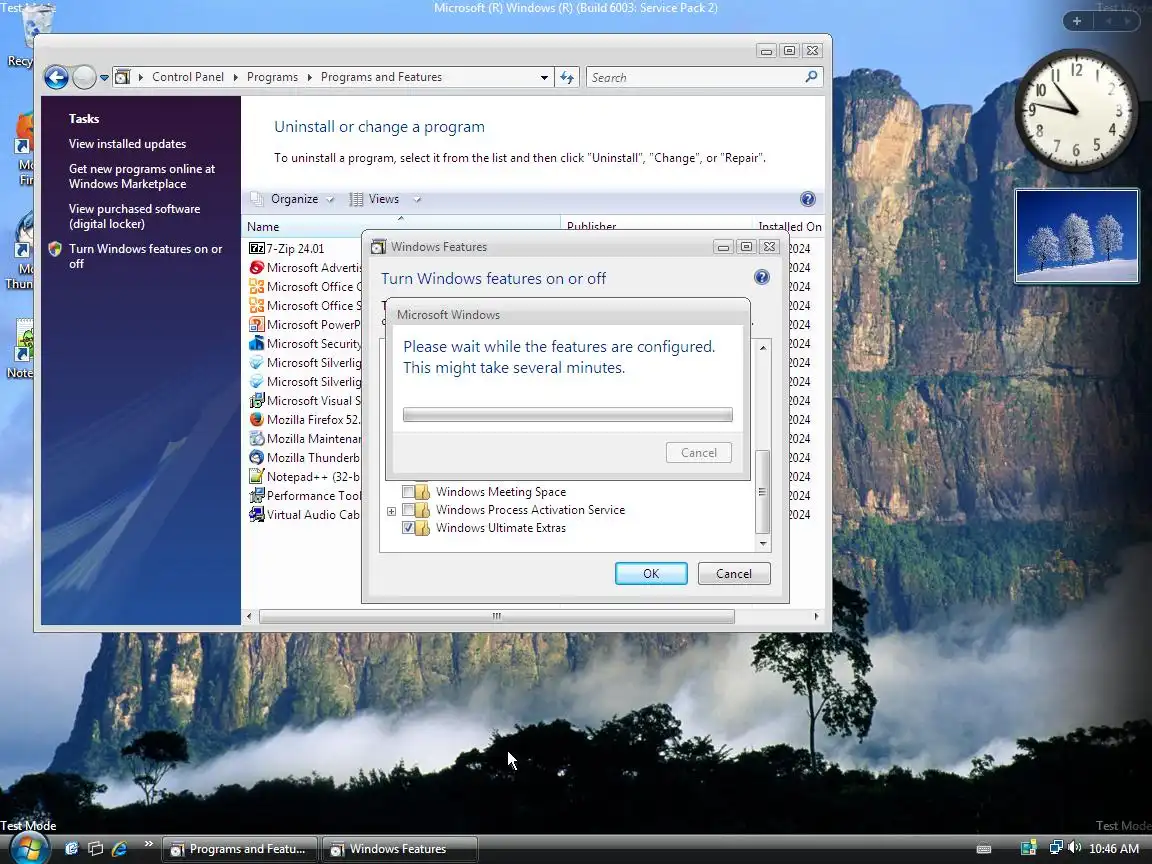Select the Microsoft Advertising program icon
This screenshot has height=864, width=1152.
[x=256, y=267]
